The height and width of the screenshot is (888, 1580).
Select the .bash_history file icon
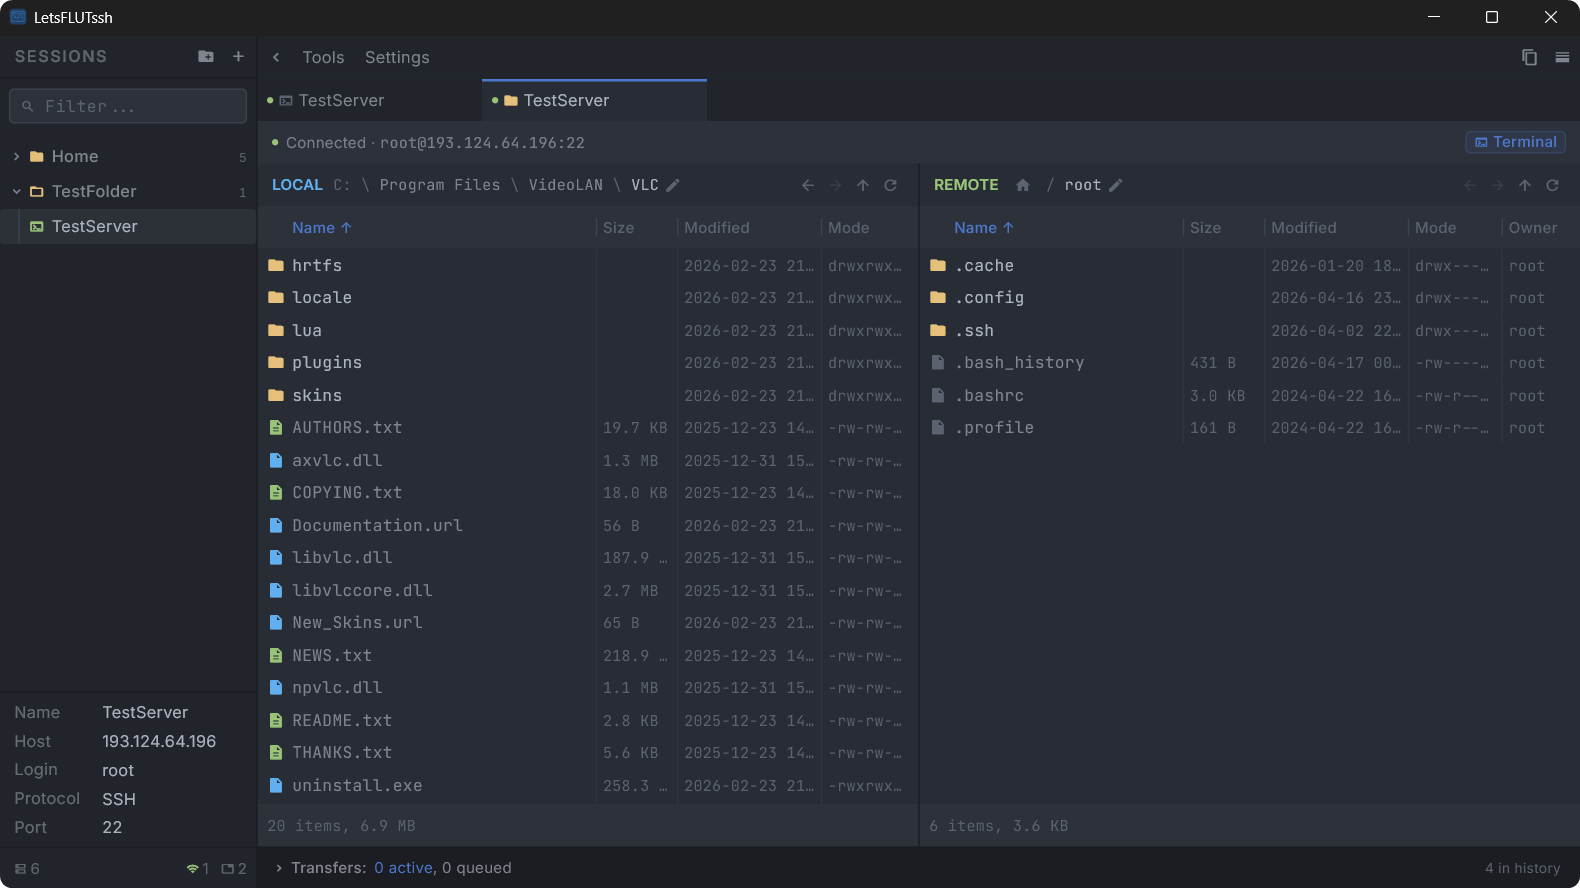pos(938,363)
